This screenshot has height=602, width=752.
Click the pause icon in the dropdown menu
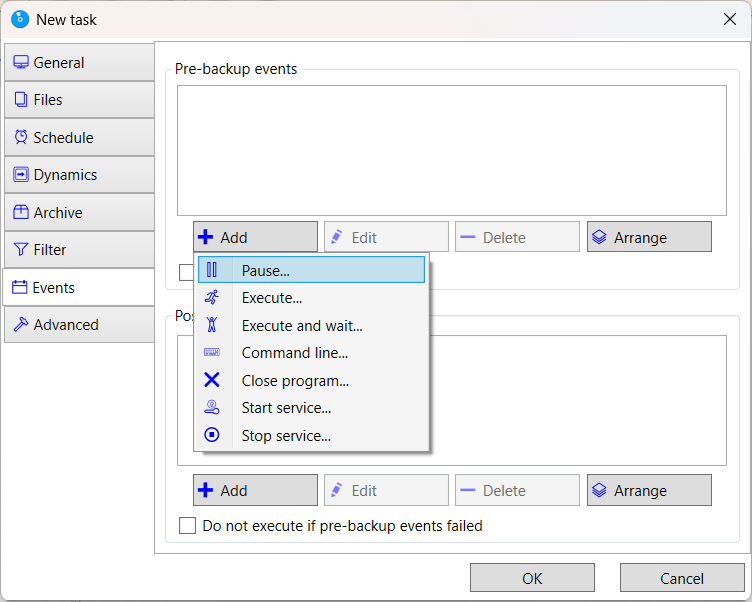click(x=211, y=270)
